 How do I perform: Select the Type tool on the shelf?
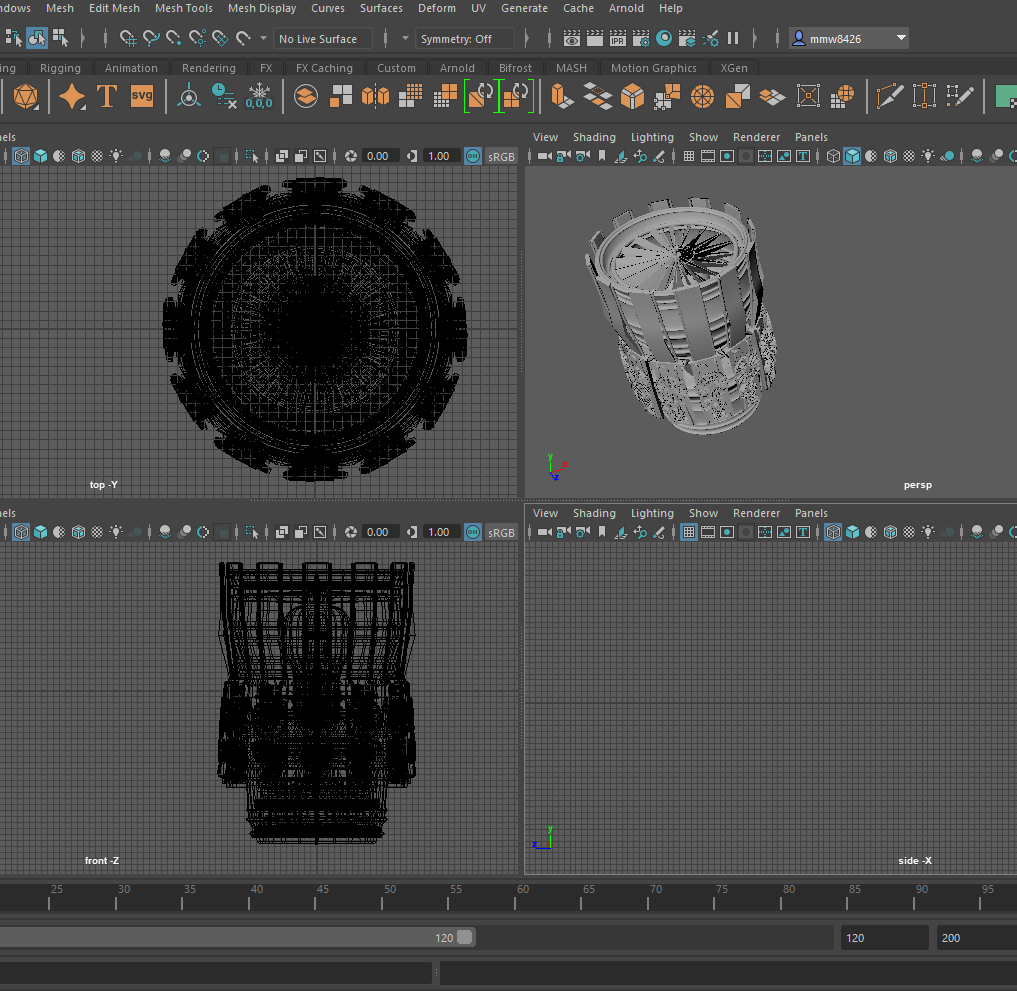click(107, 97)
